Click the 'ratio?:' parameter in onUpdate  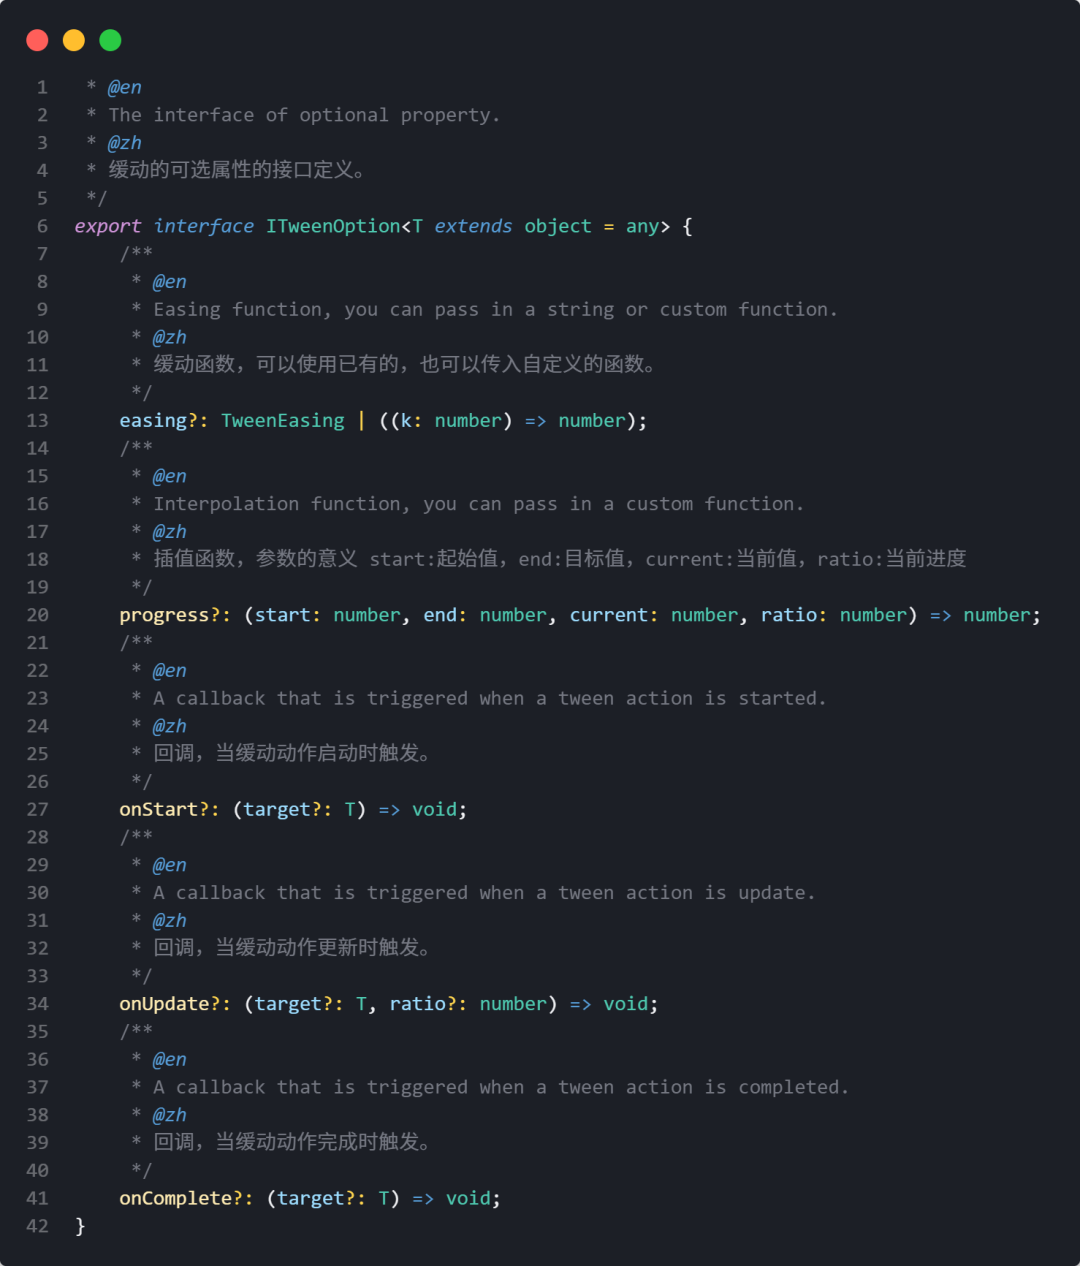click(x=428, y=1004)
